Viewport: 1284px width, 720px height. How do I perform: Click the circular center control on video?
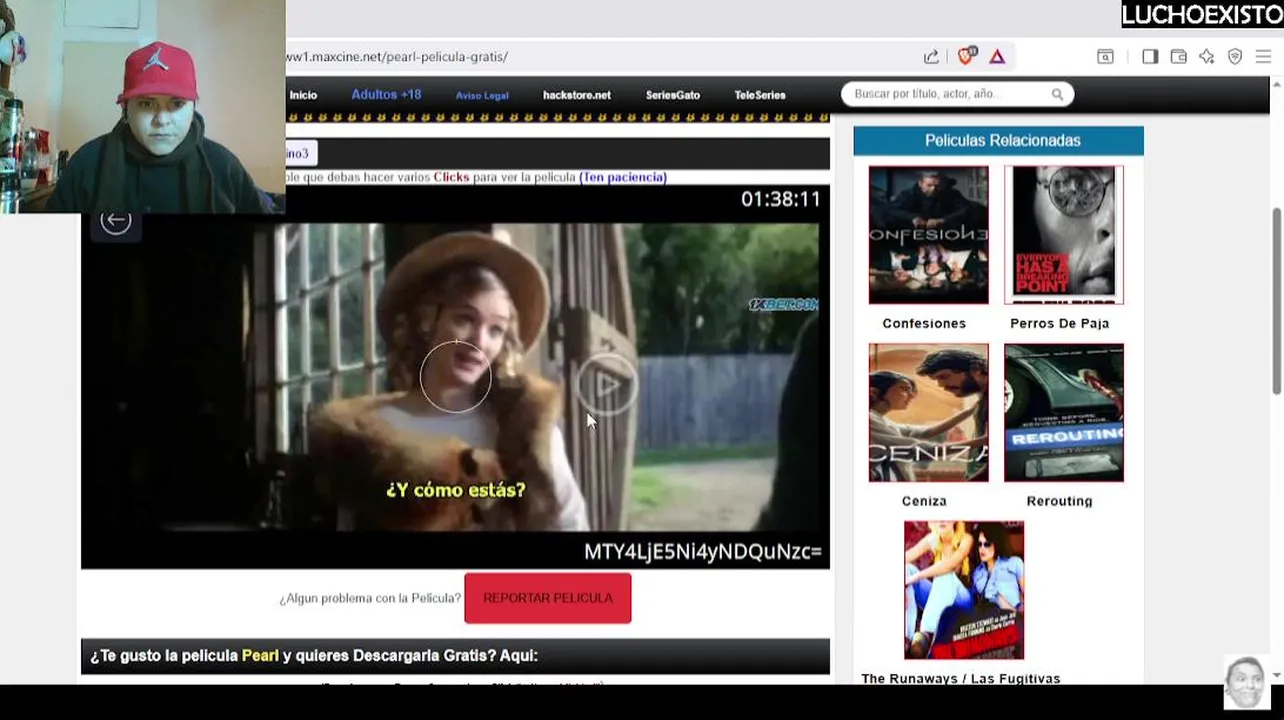pyautogui.click(x=455, y=377)
